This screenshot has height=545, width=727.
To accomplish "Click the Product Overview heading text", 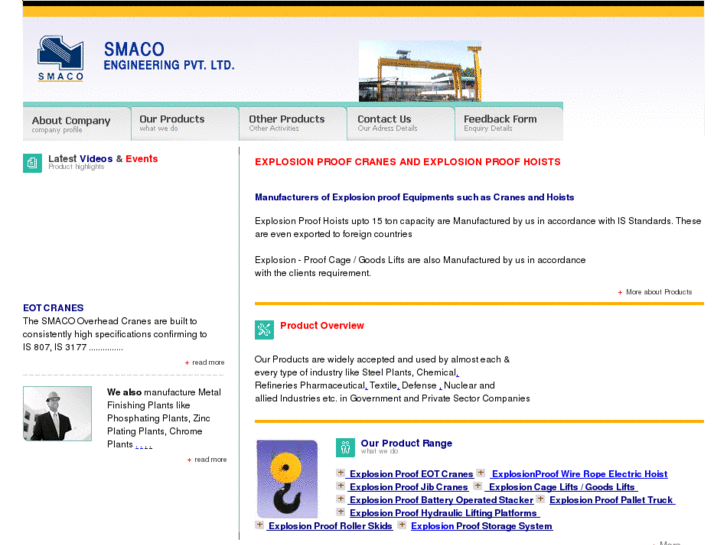I will click(322, 326).
